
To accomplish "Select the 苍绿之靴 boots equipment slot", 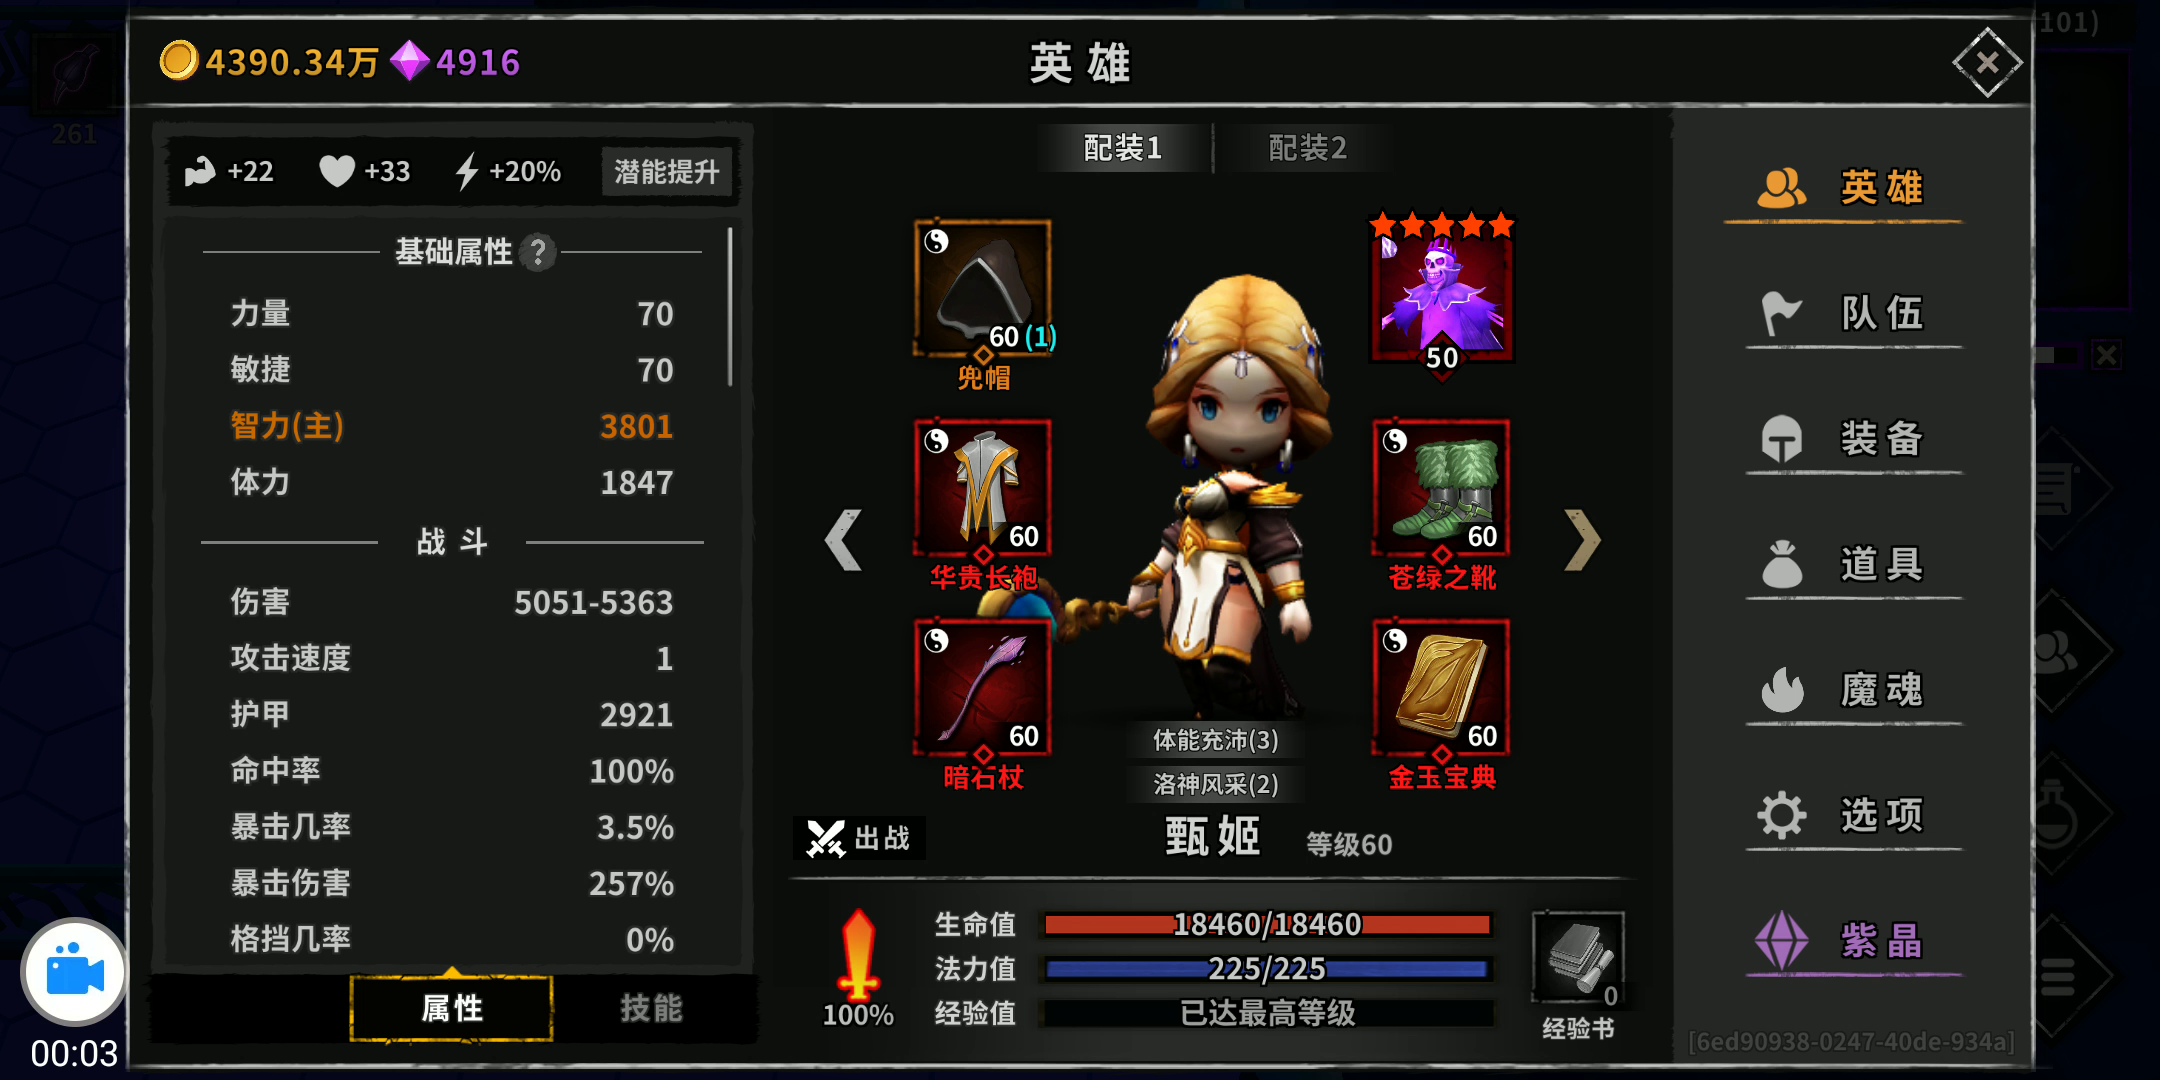I will pyautogui.click(x=1441, y=488).
